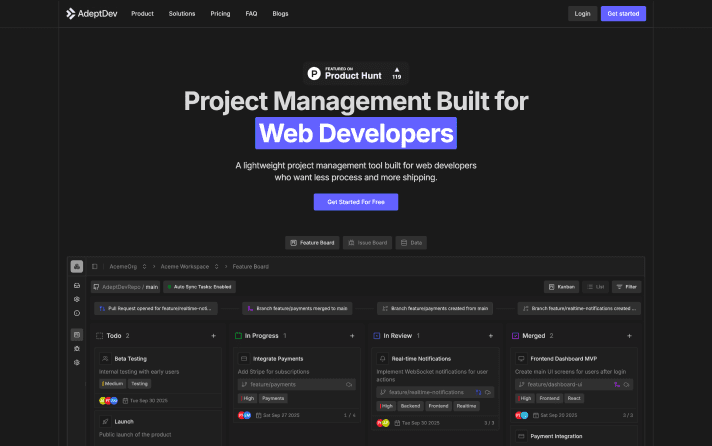Viewport: 712px width, 446px height.
Task: Open the Beta Testing card
Action: pos(158,378)
